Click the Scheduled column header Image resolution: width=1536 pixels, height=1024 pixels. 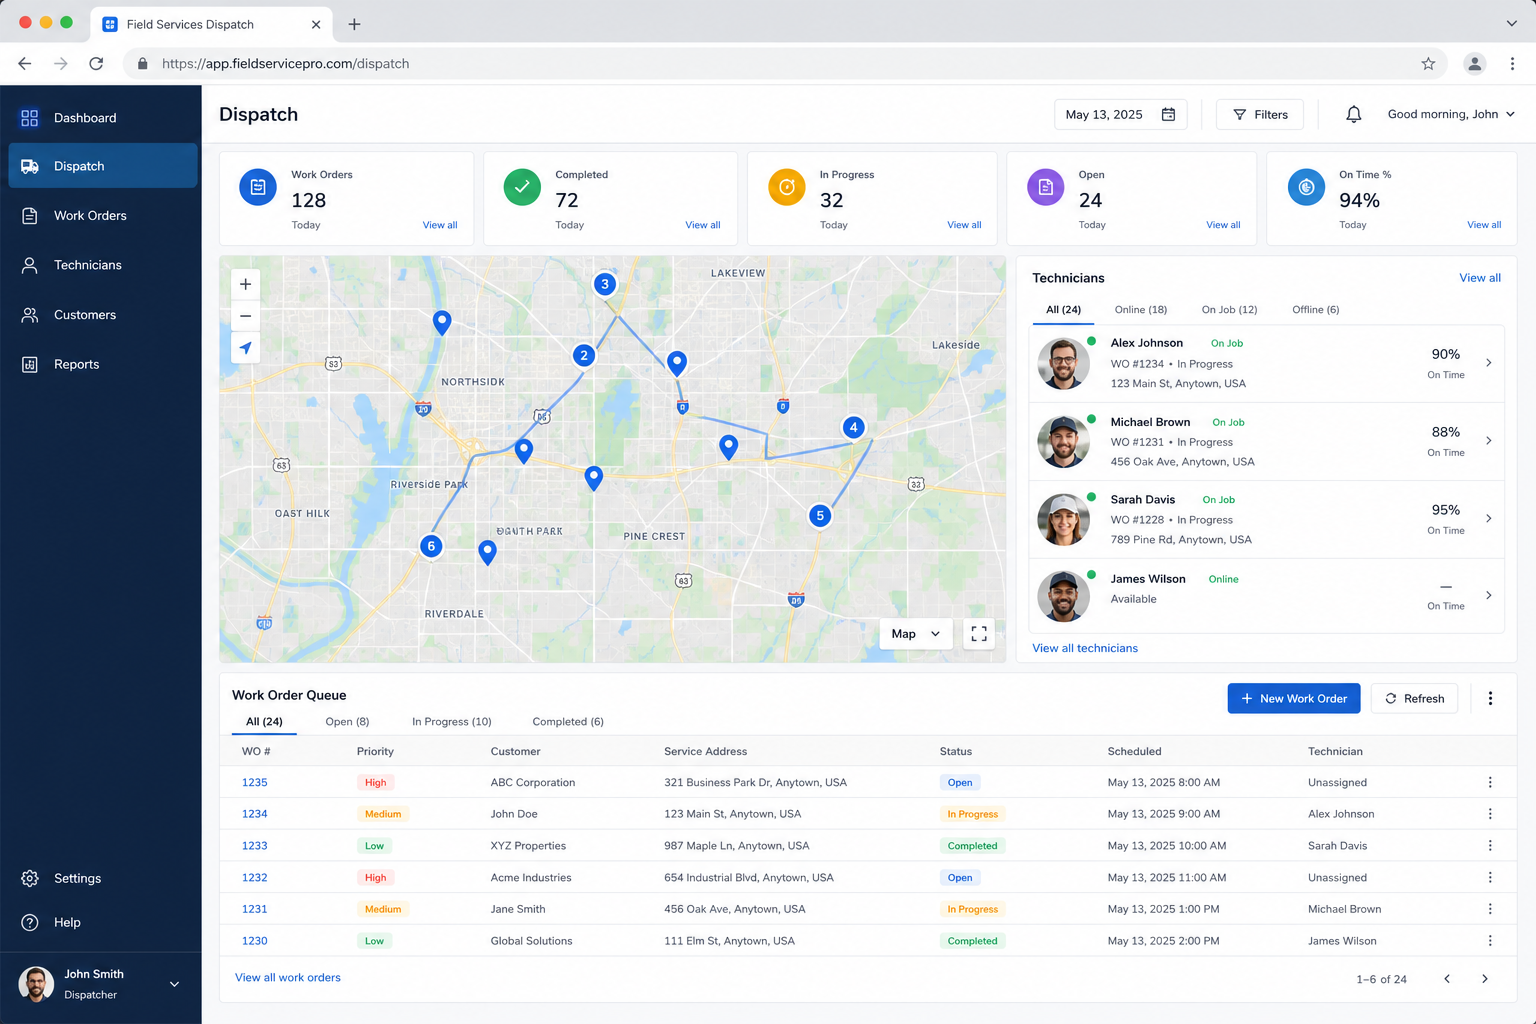click(x=1134, y=751)
